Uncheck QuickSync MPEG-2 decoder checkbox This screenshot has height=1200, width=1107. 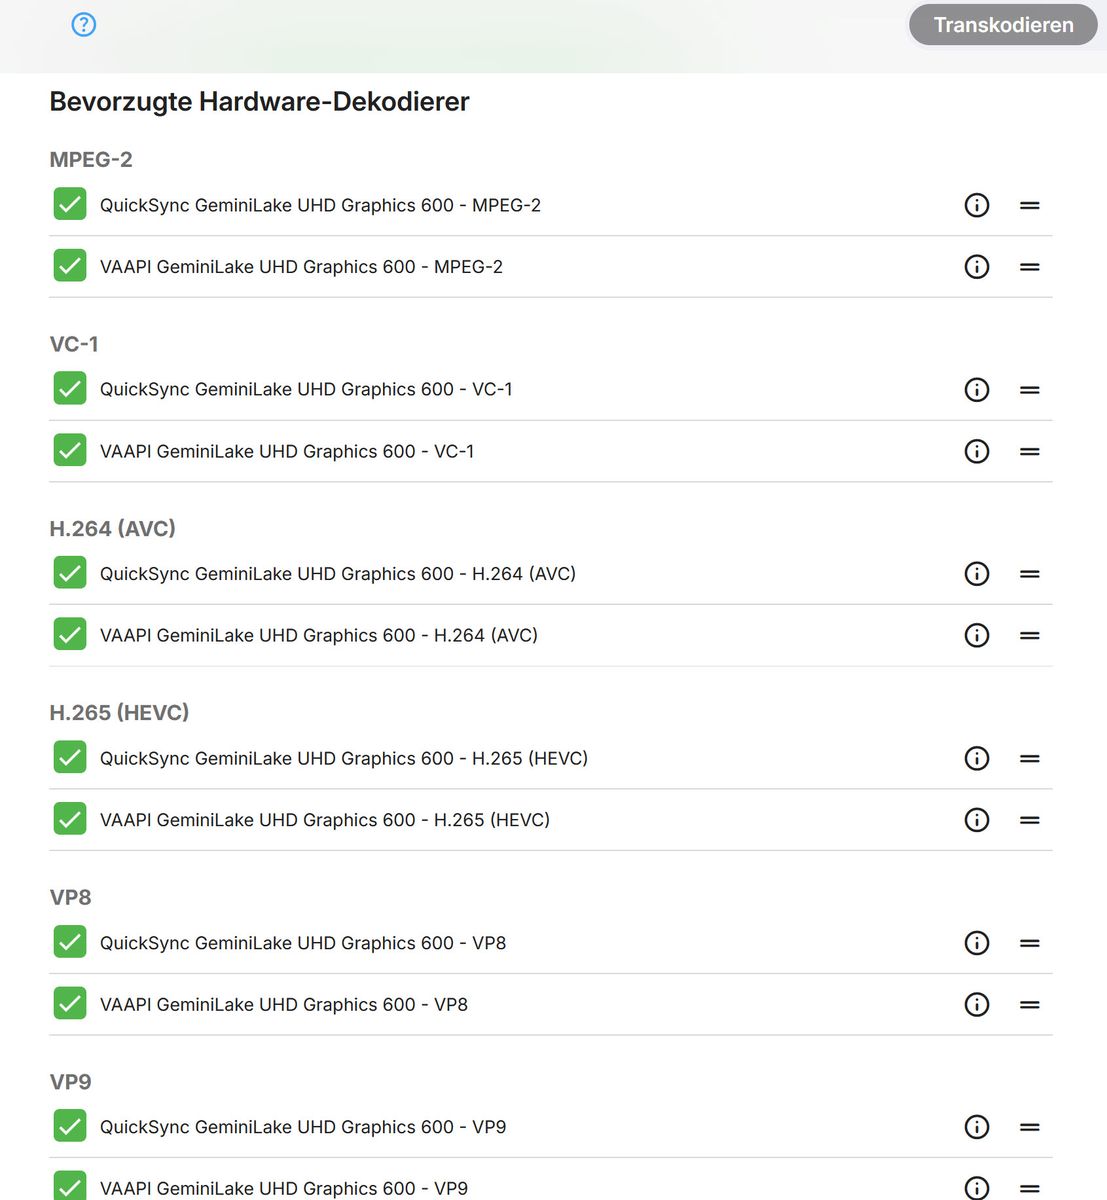coord(70,204)
